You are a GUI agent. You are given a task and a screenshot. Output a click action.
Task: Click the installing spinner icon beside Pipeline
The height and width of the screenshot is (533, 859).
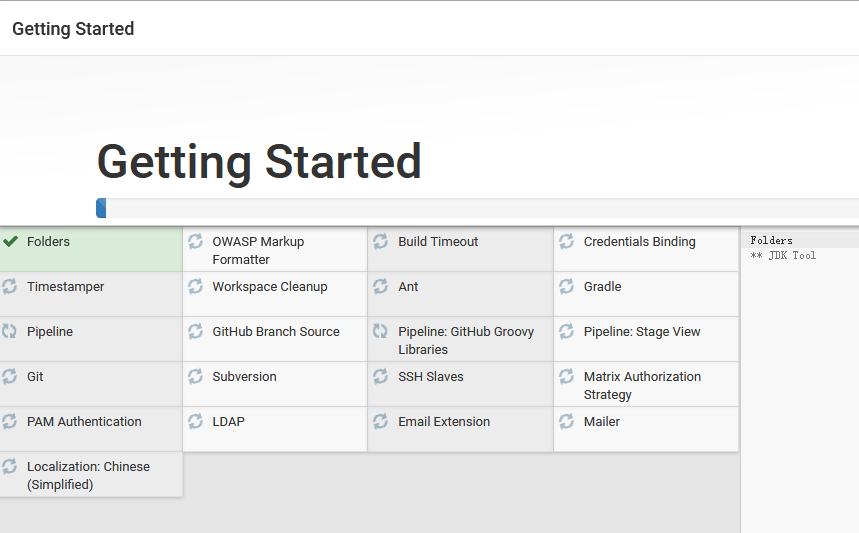click(x=9, y=331)
